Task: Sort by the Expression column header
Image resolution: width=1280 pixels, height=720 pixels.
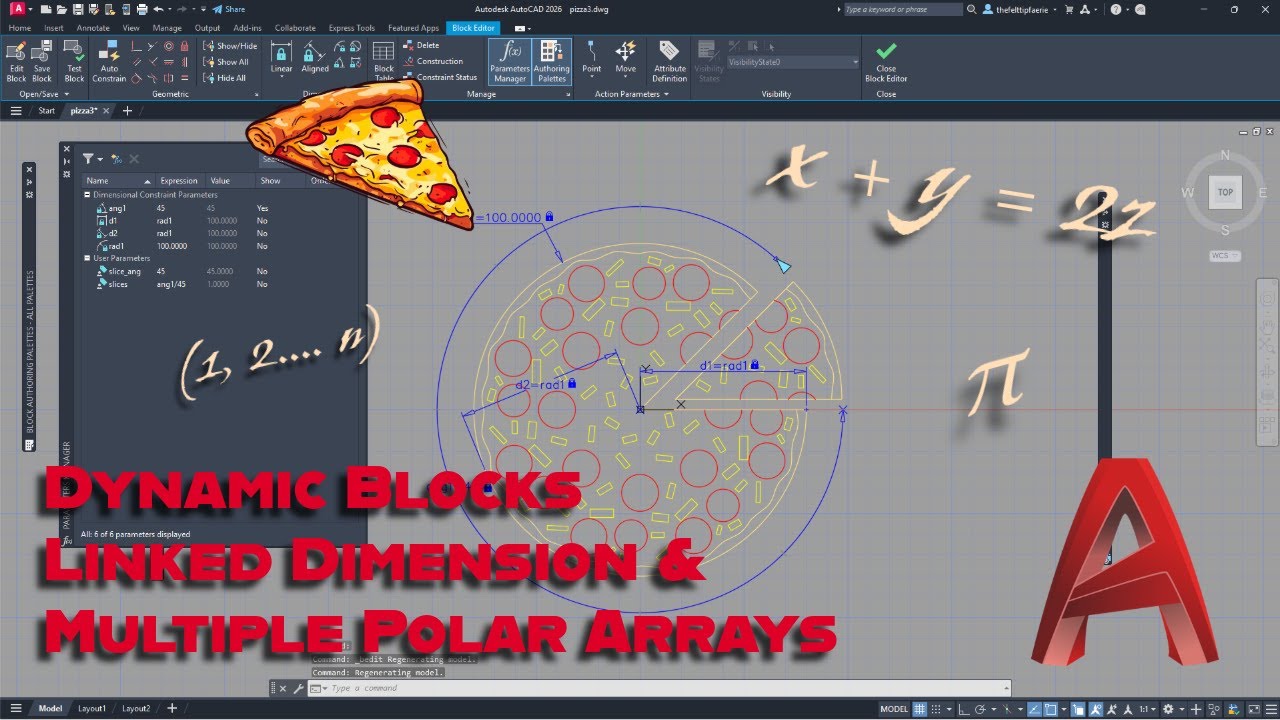Action: point(178,181)
